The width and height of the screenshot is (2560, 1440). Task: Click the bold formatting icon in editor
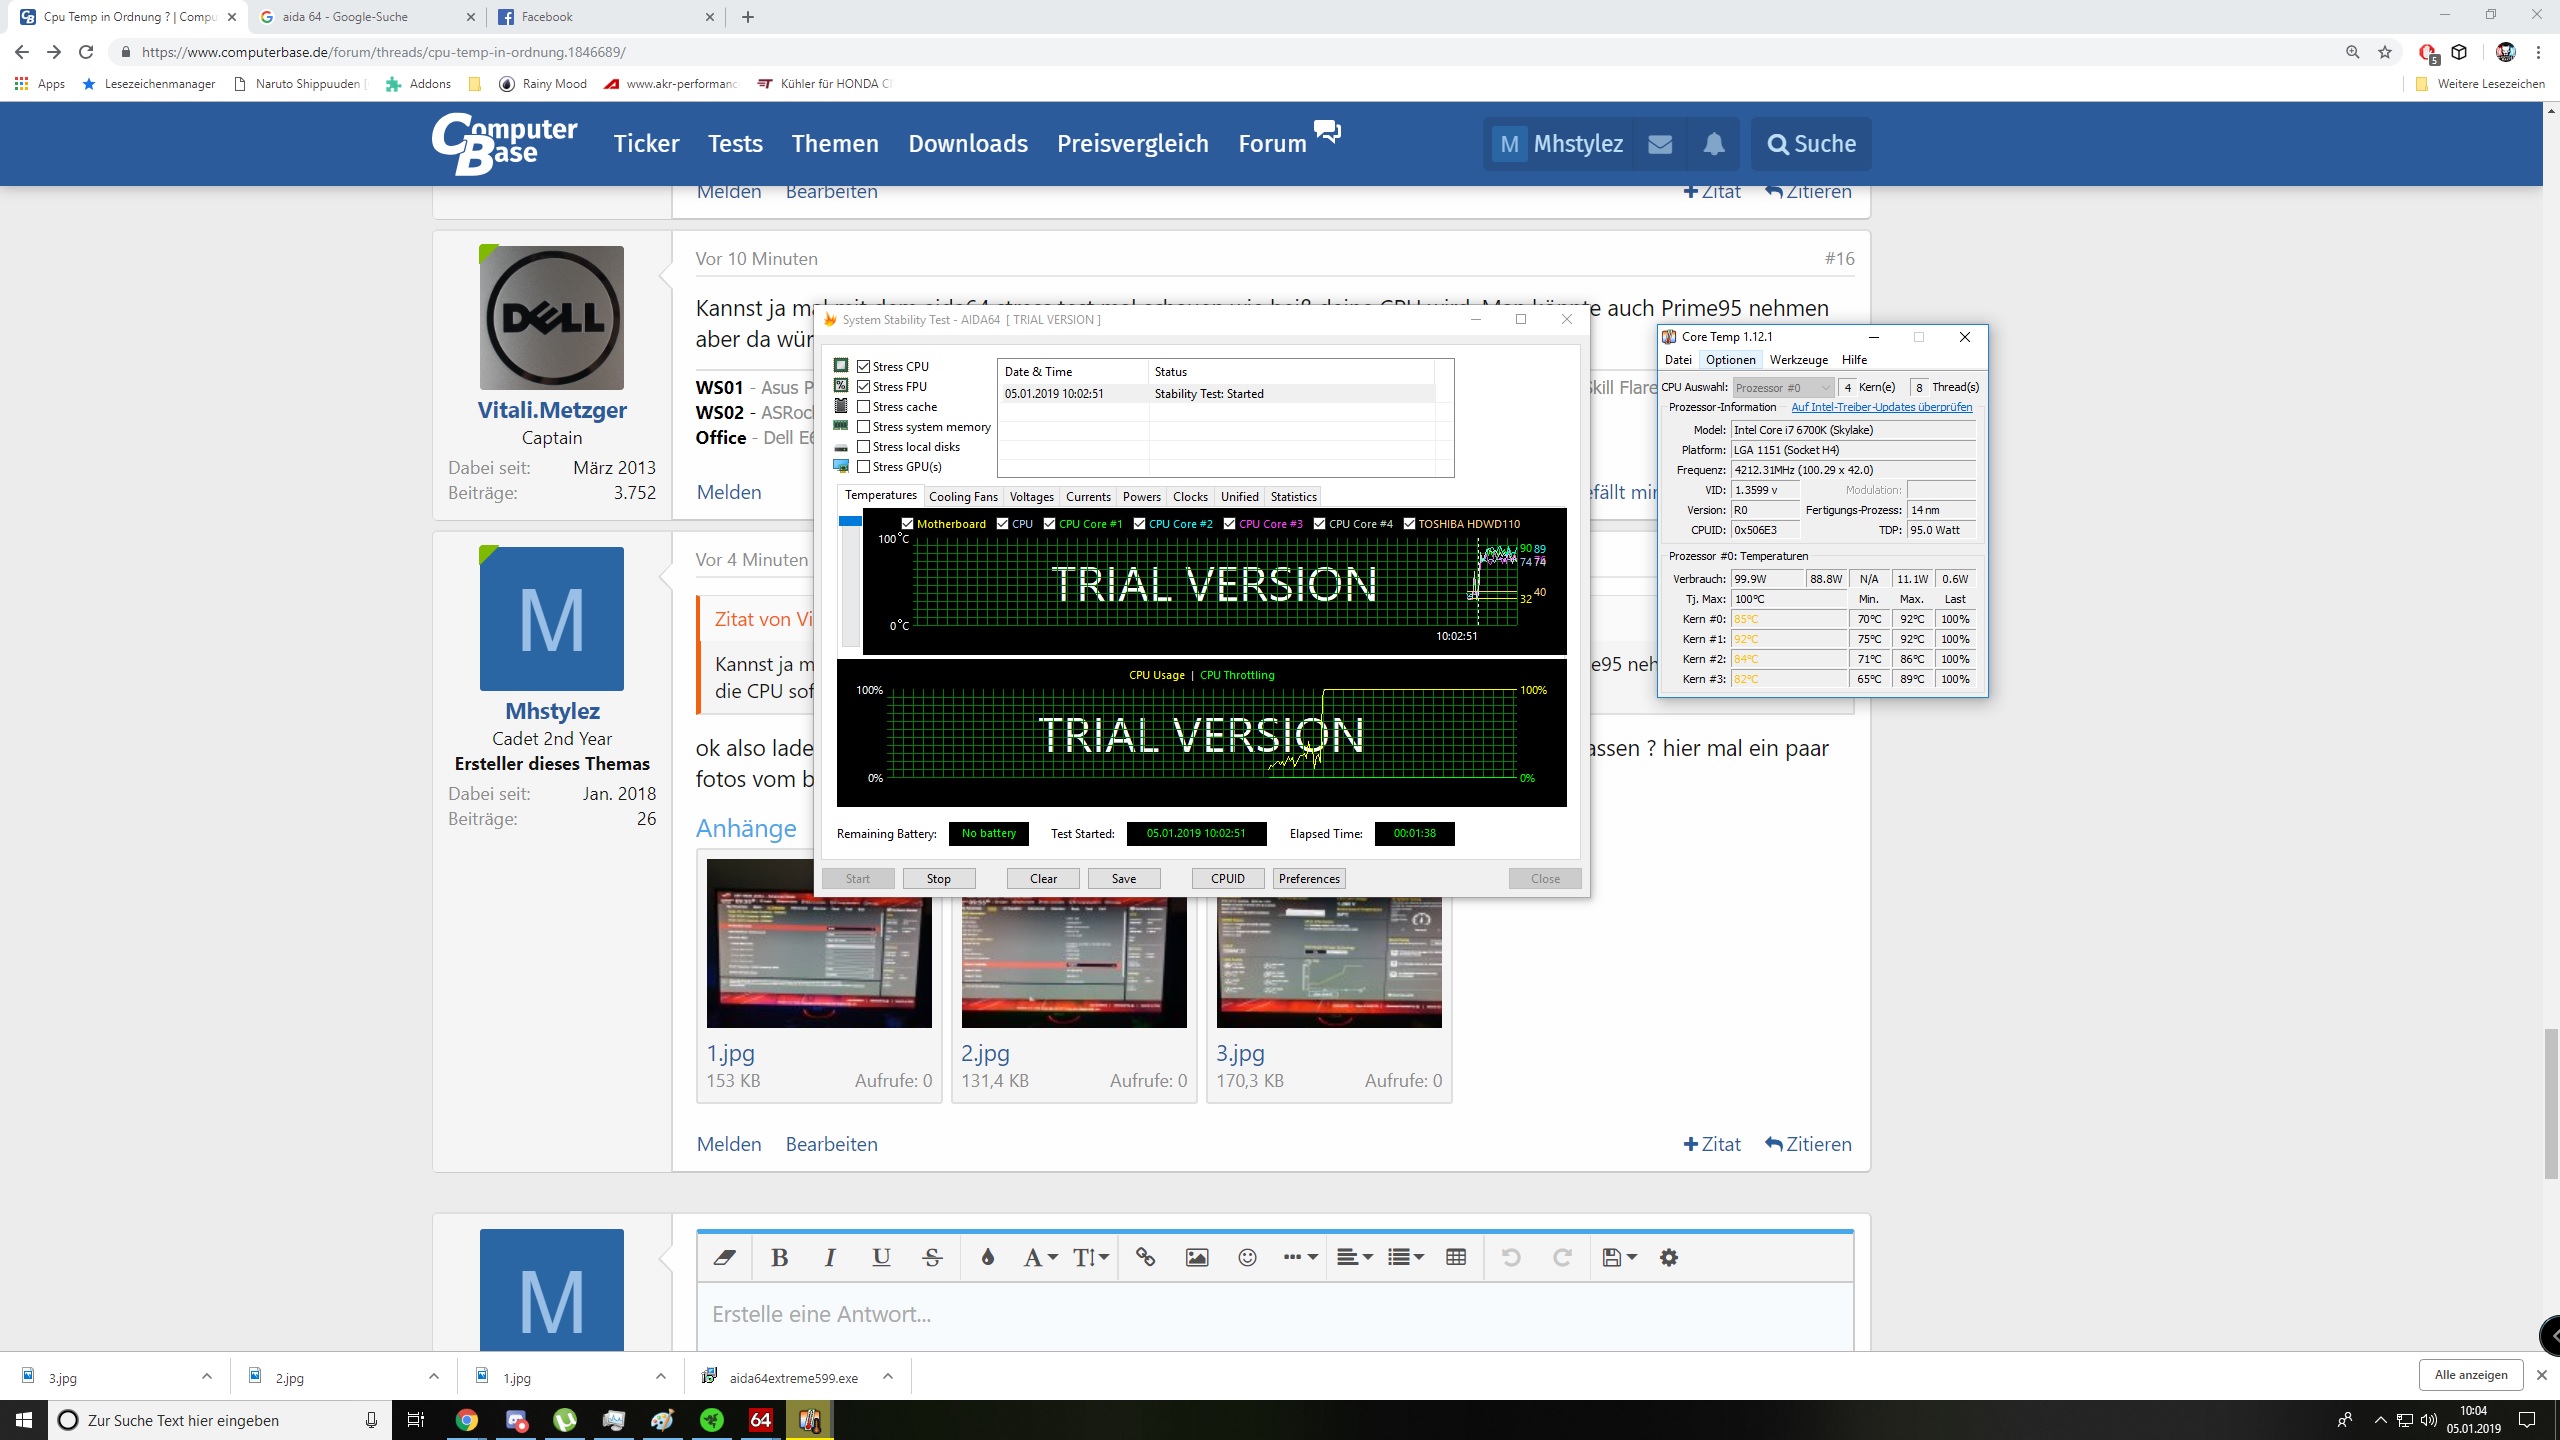click(x=780, y=1257)
